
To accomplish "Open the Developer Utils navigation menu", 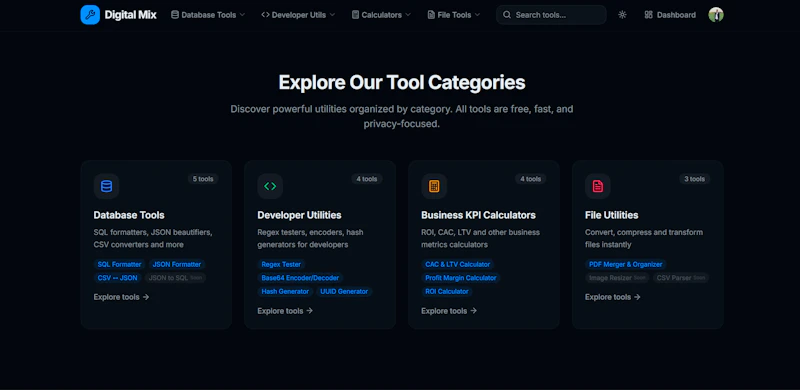I will [x=298, y=15].
